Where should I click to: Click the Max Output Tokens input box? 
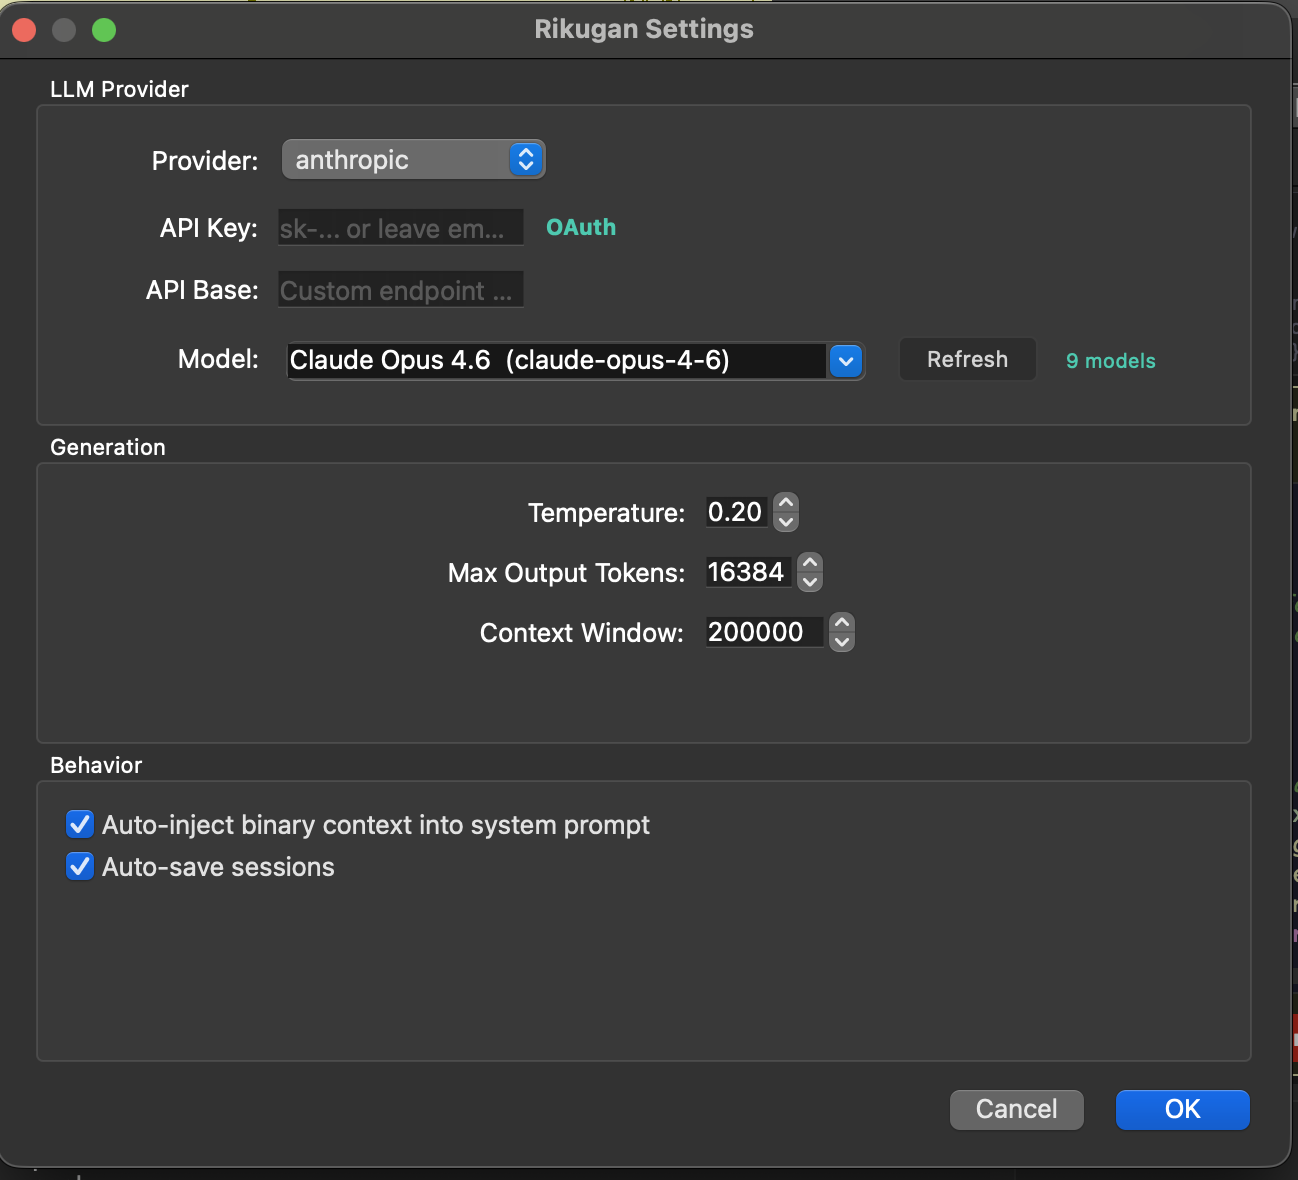click(747, 572)
